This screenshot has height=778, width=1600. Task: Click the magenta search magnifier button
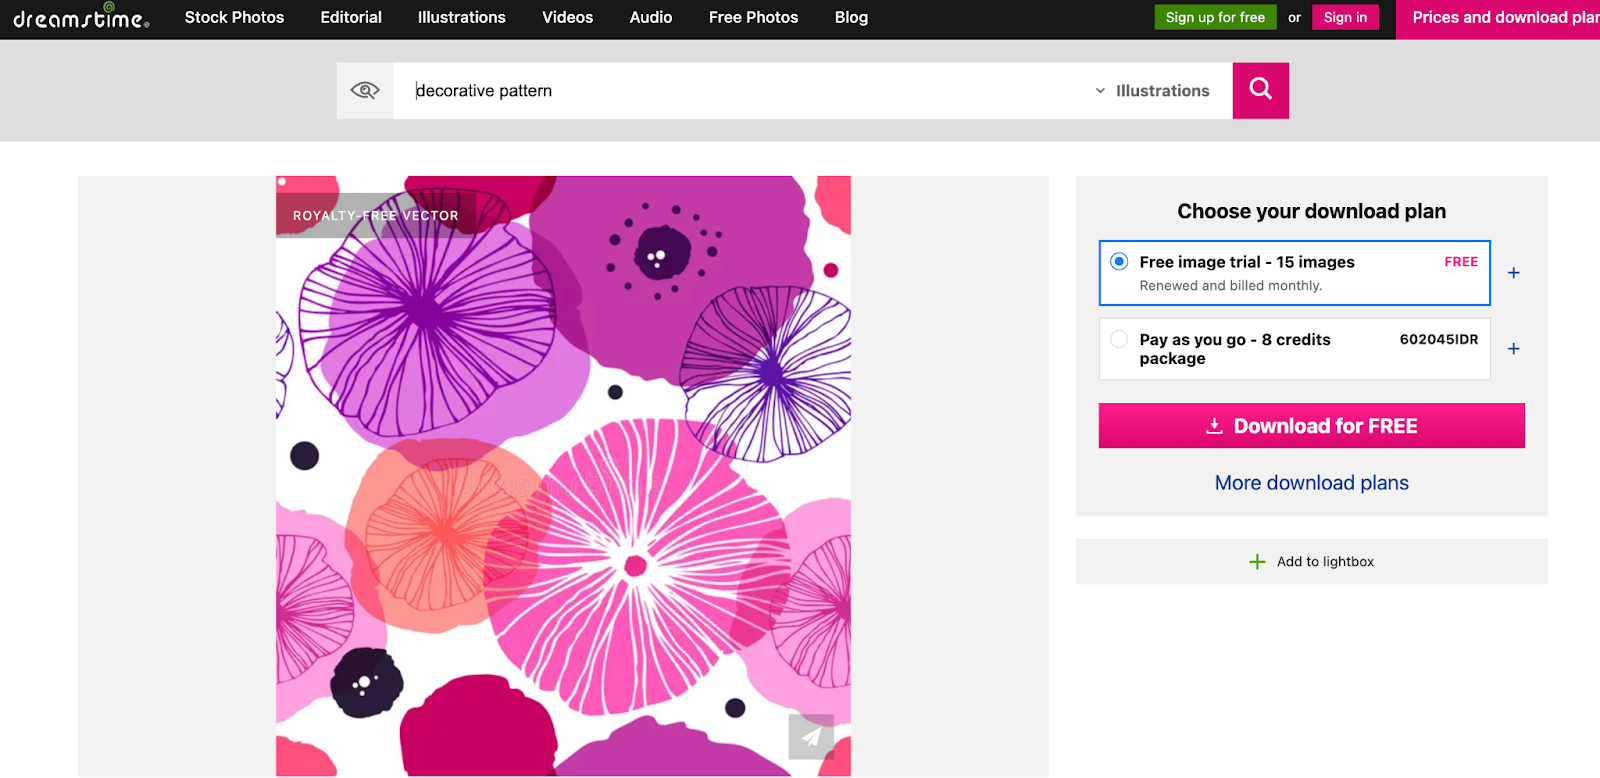pos(1260,91)
